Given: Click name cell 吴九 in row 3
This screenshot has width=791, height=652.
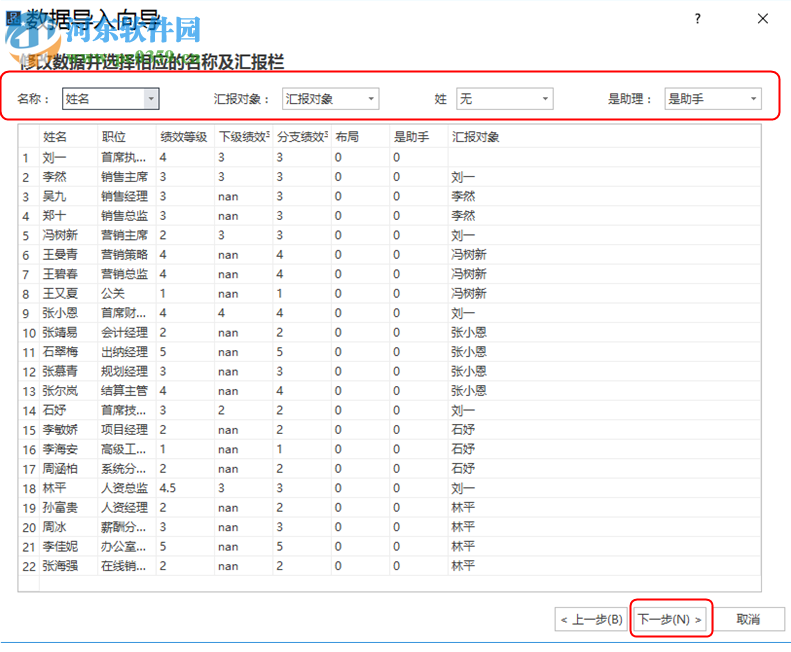Looking at the screenshot, I should pos(68,196).
